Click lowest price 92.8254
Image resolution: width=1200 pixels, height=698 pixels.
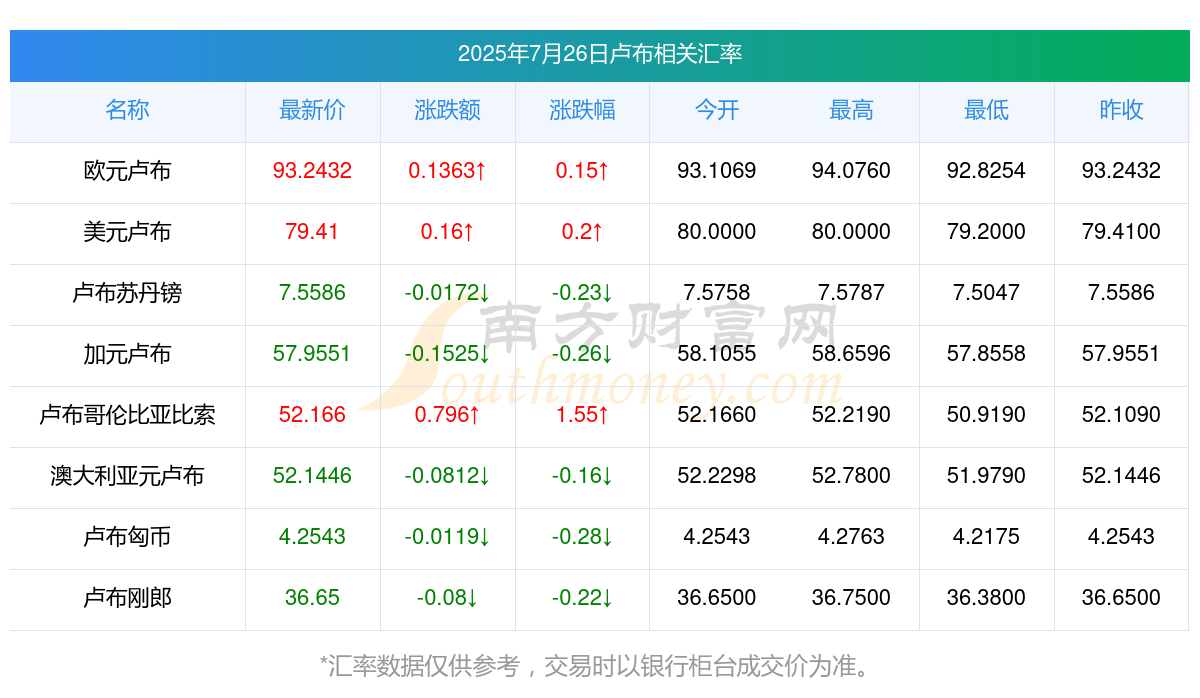(x=986, y=171)
